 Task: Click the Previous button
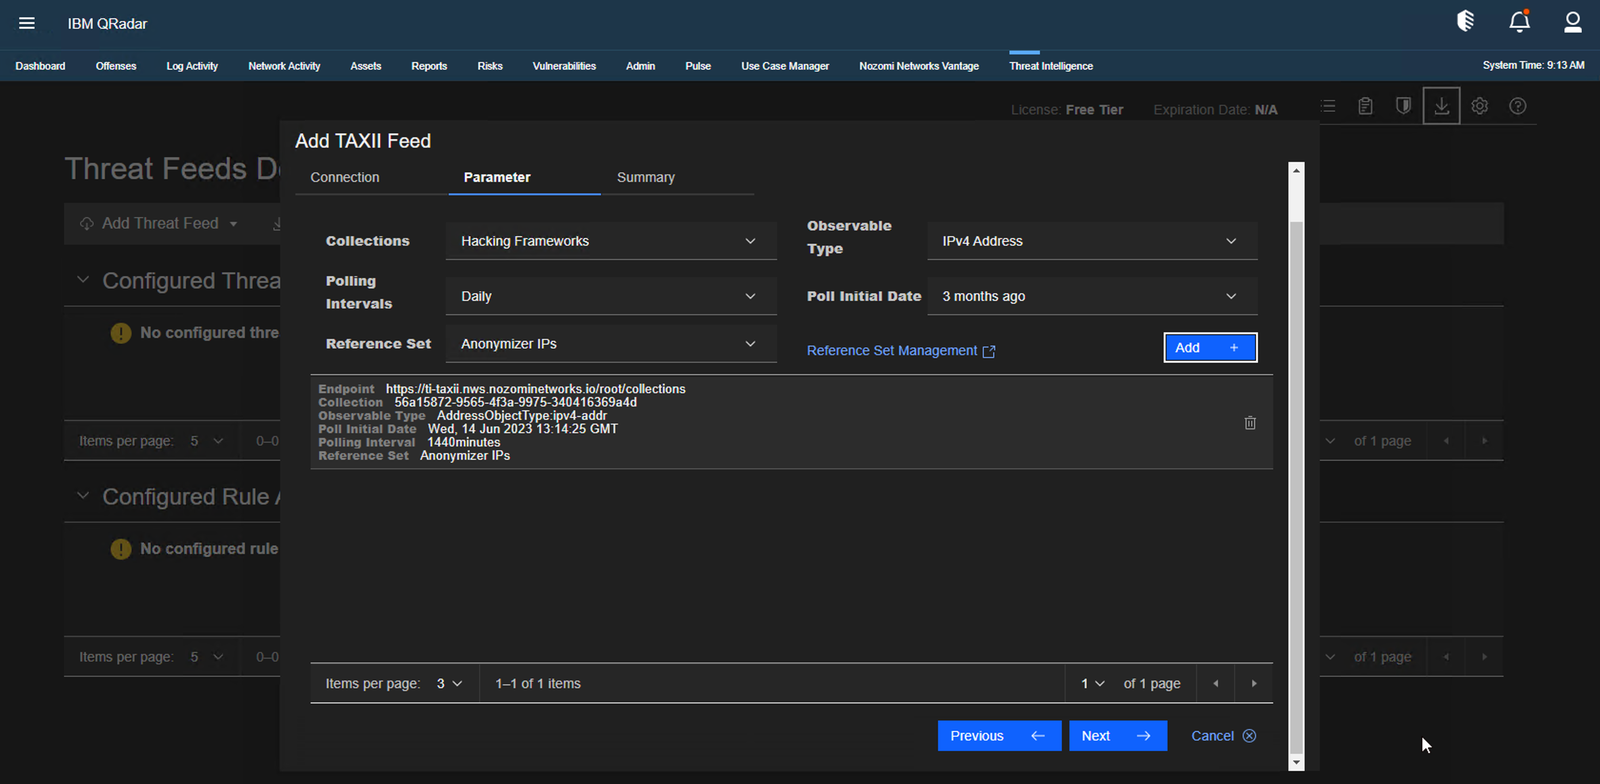point(999,736)
